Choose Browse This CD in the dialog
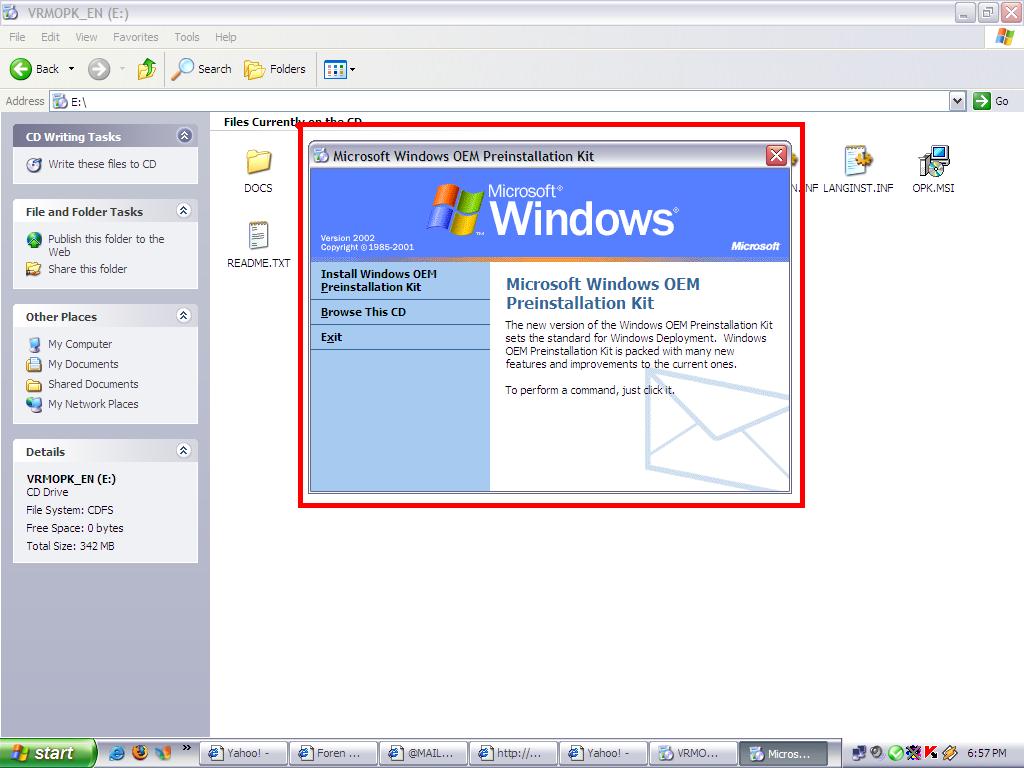The height and width of the screenshot is (768, 1024). click(x=400, y=312)
